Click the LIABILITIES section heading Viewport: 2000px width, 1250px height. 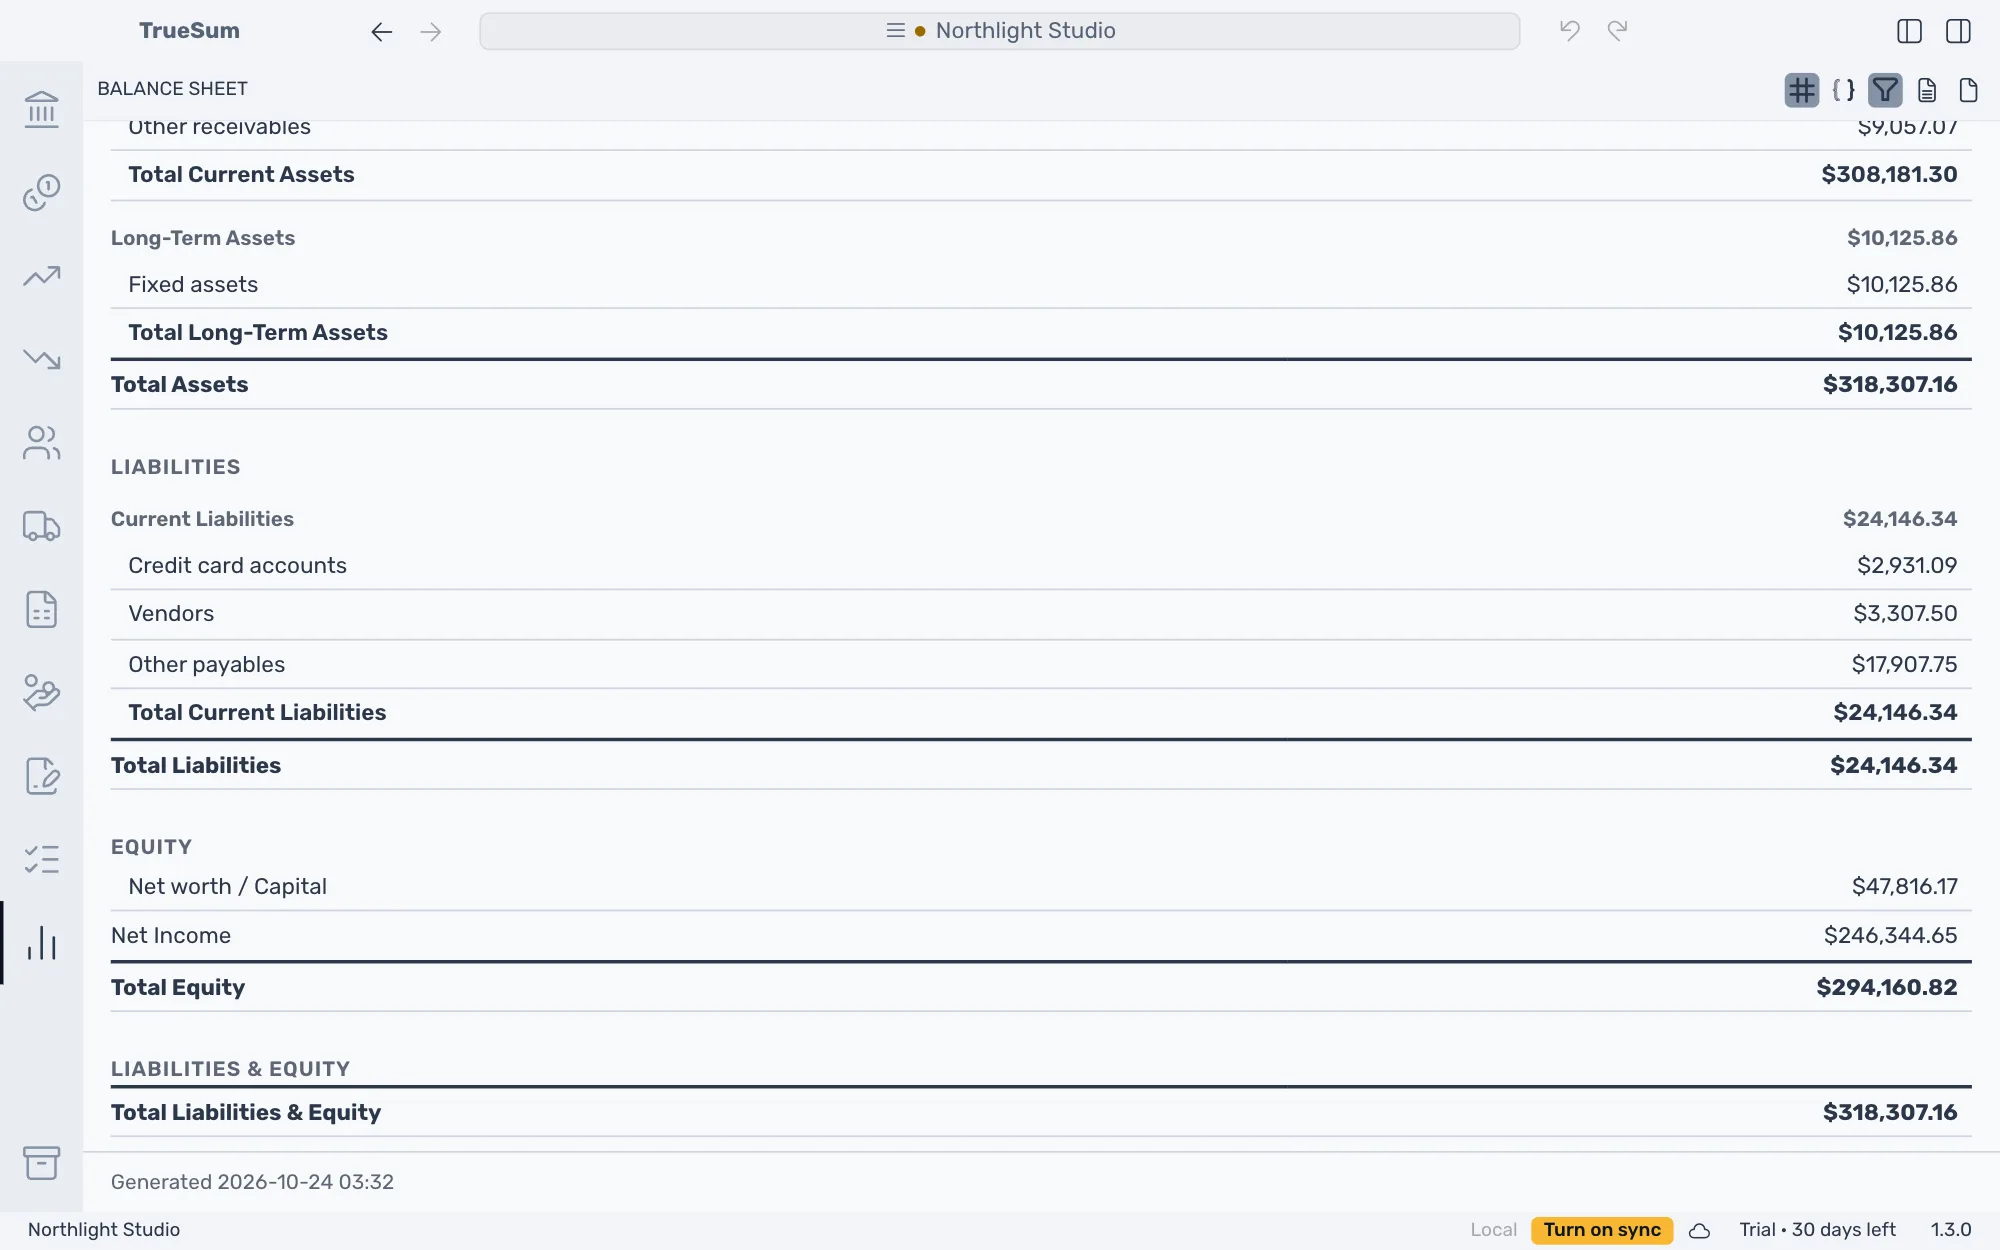pos(176,467)
